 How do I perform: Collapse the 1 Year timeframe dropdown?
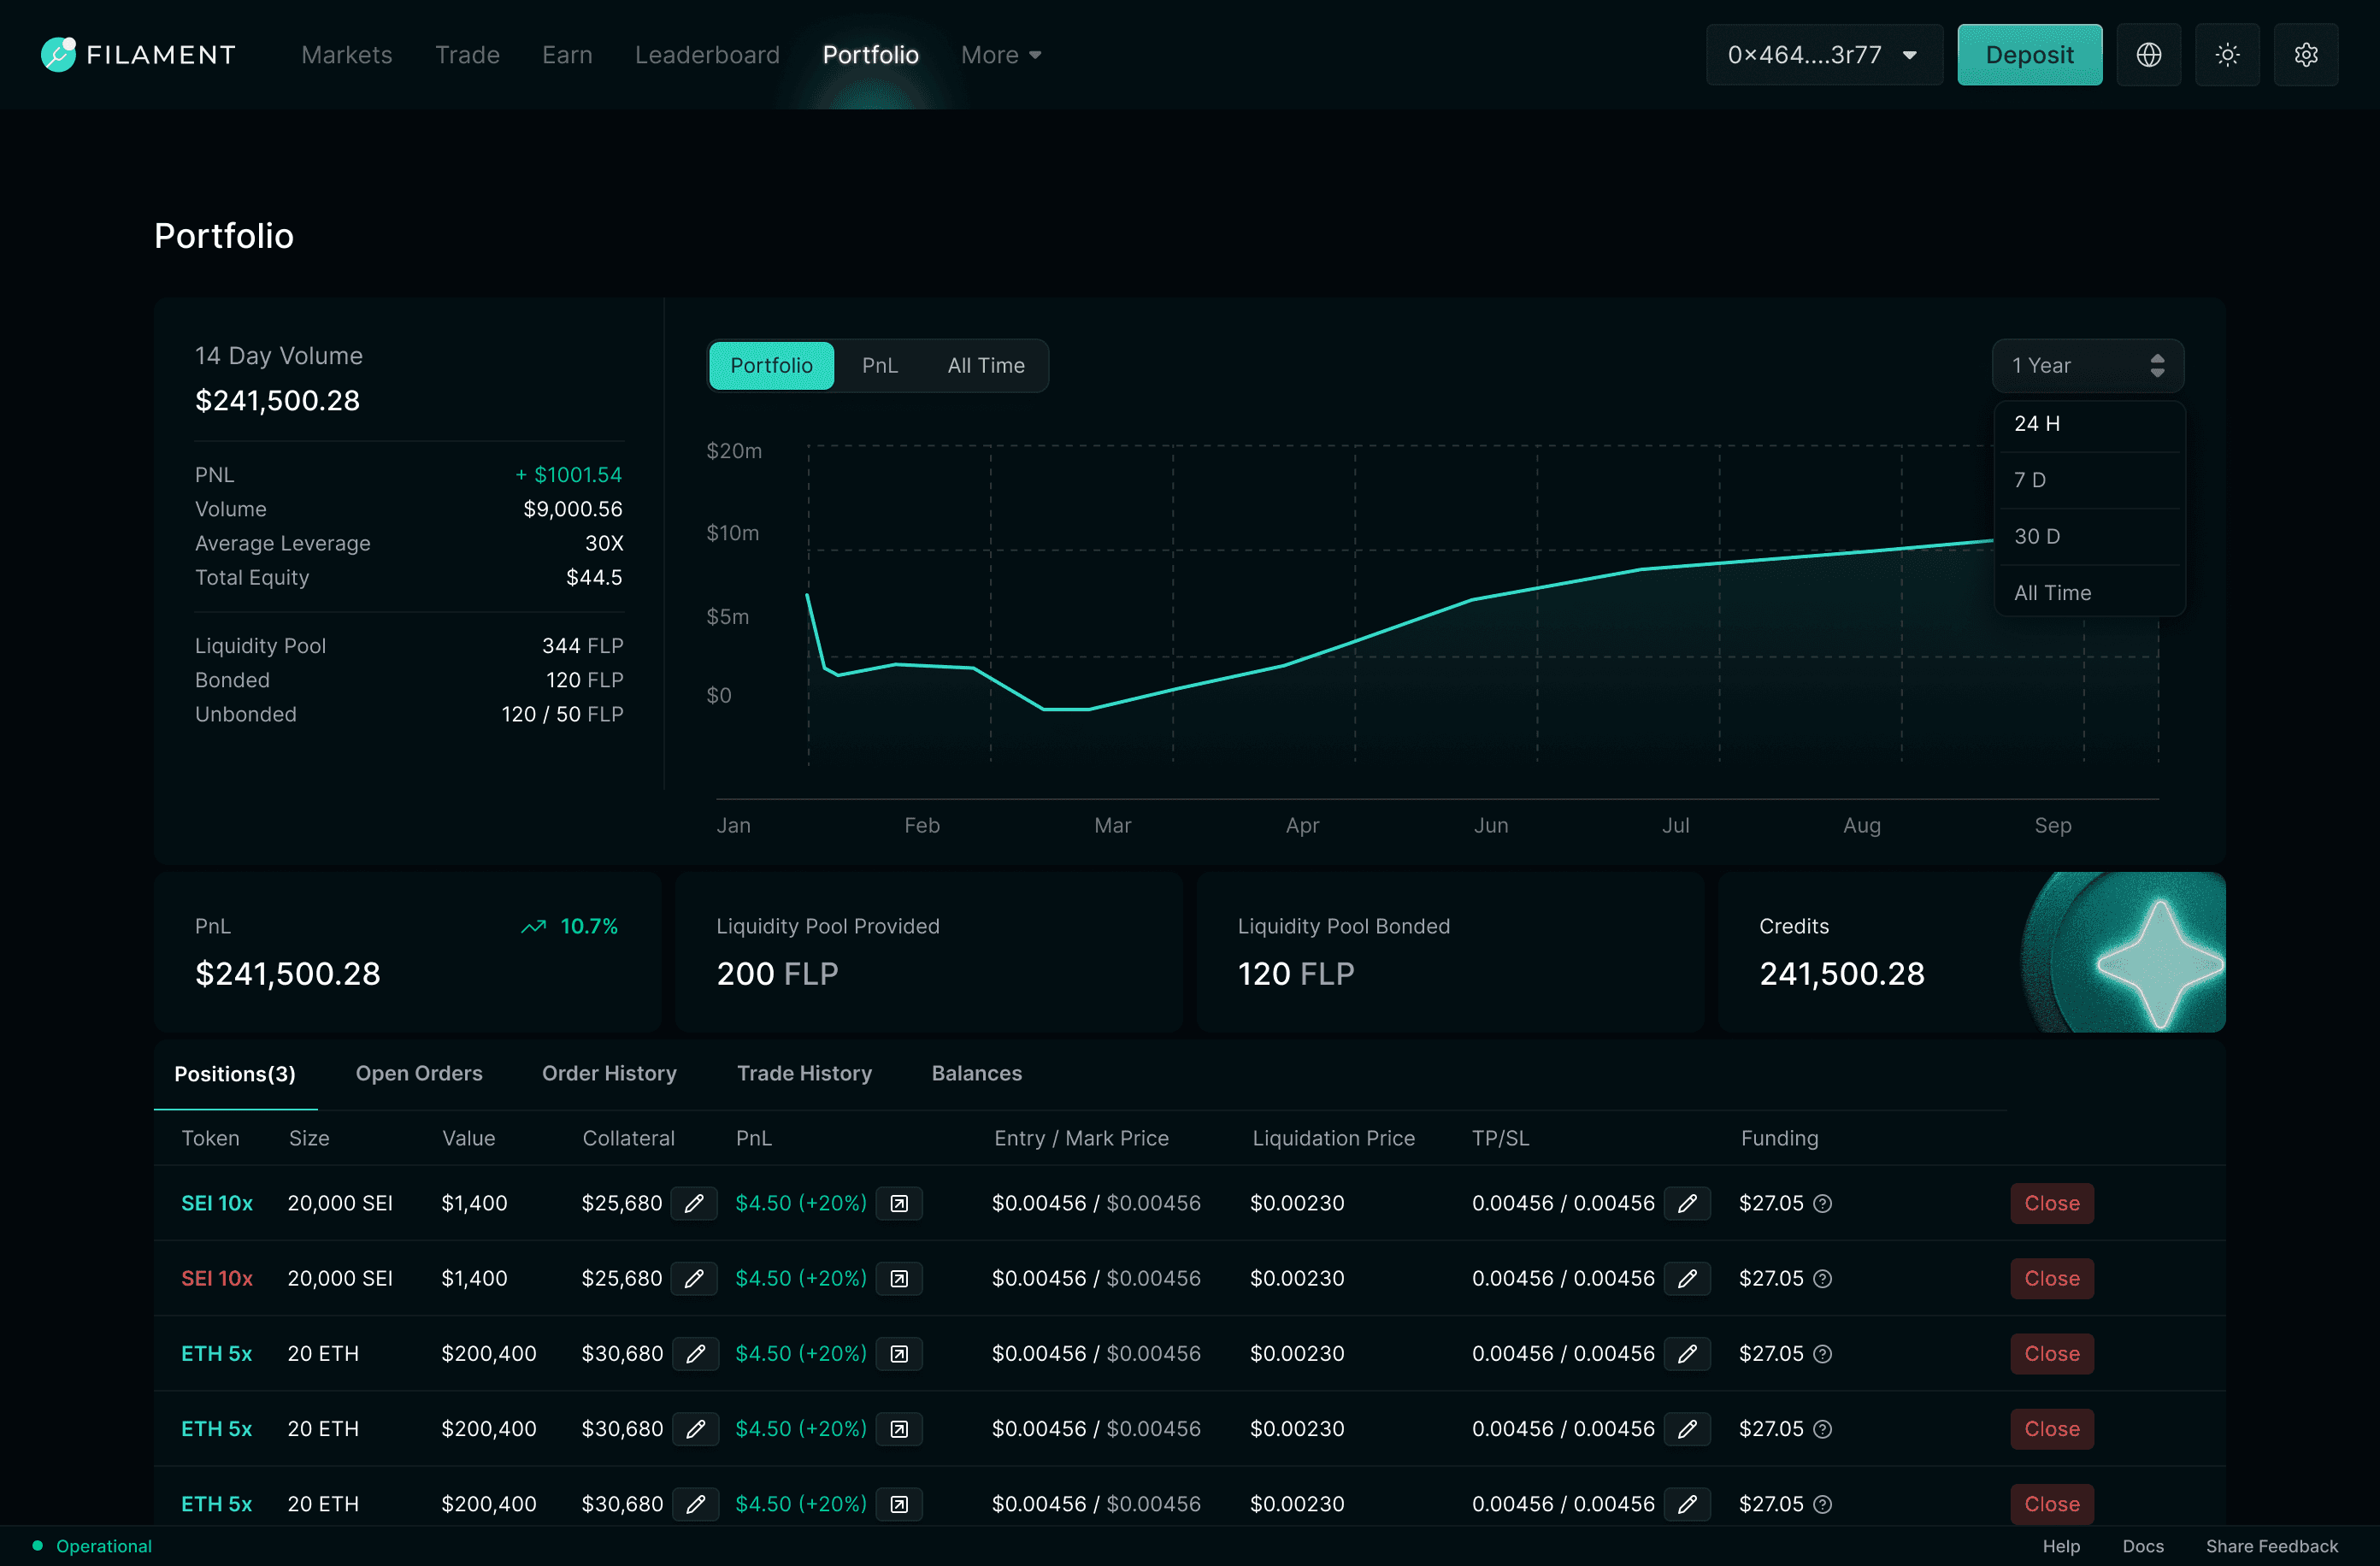[x=2087, y=366]
